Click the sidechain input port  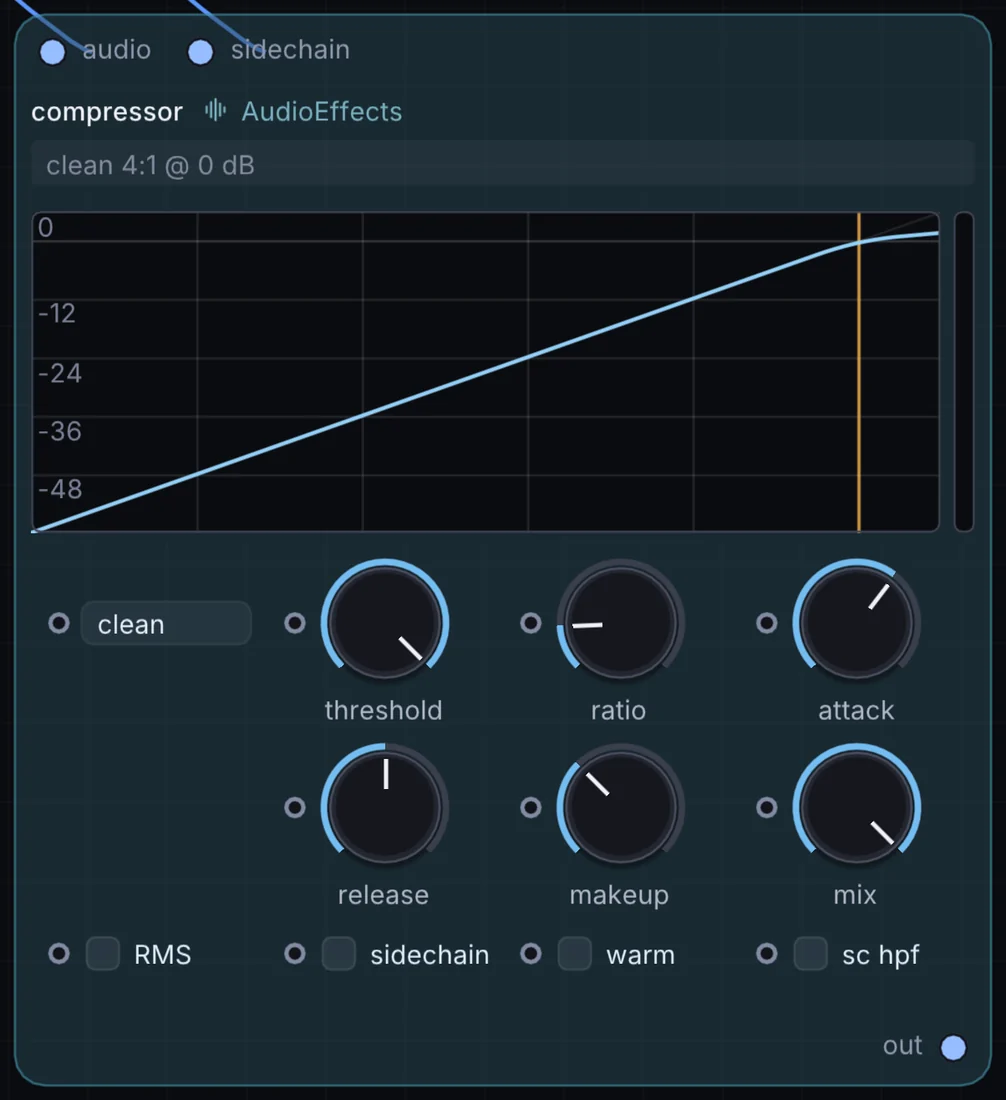pyautogui.click(x=201, y=52)
